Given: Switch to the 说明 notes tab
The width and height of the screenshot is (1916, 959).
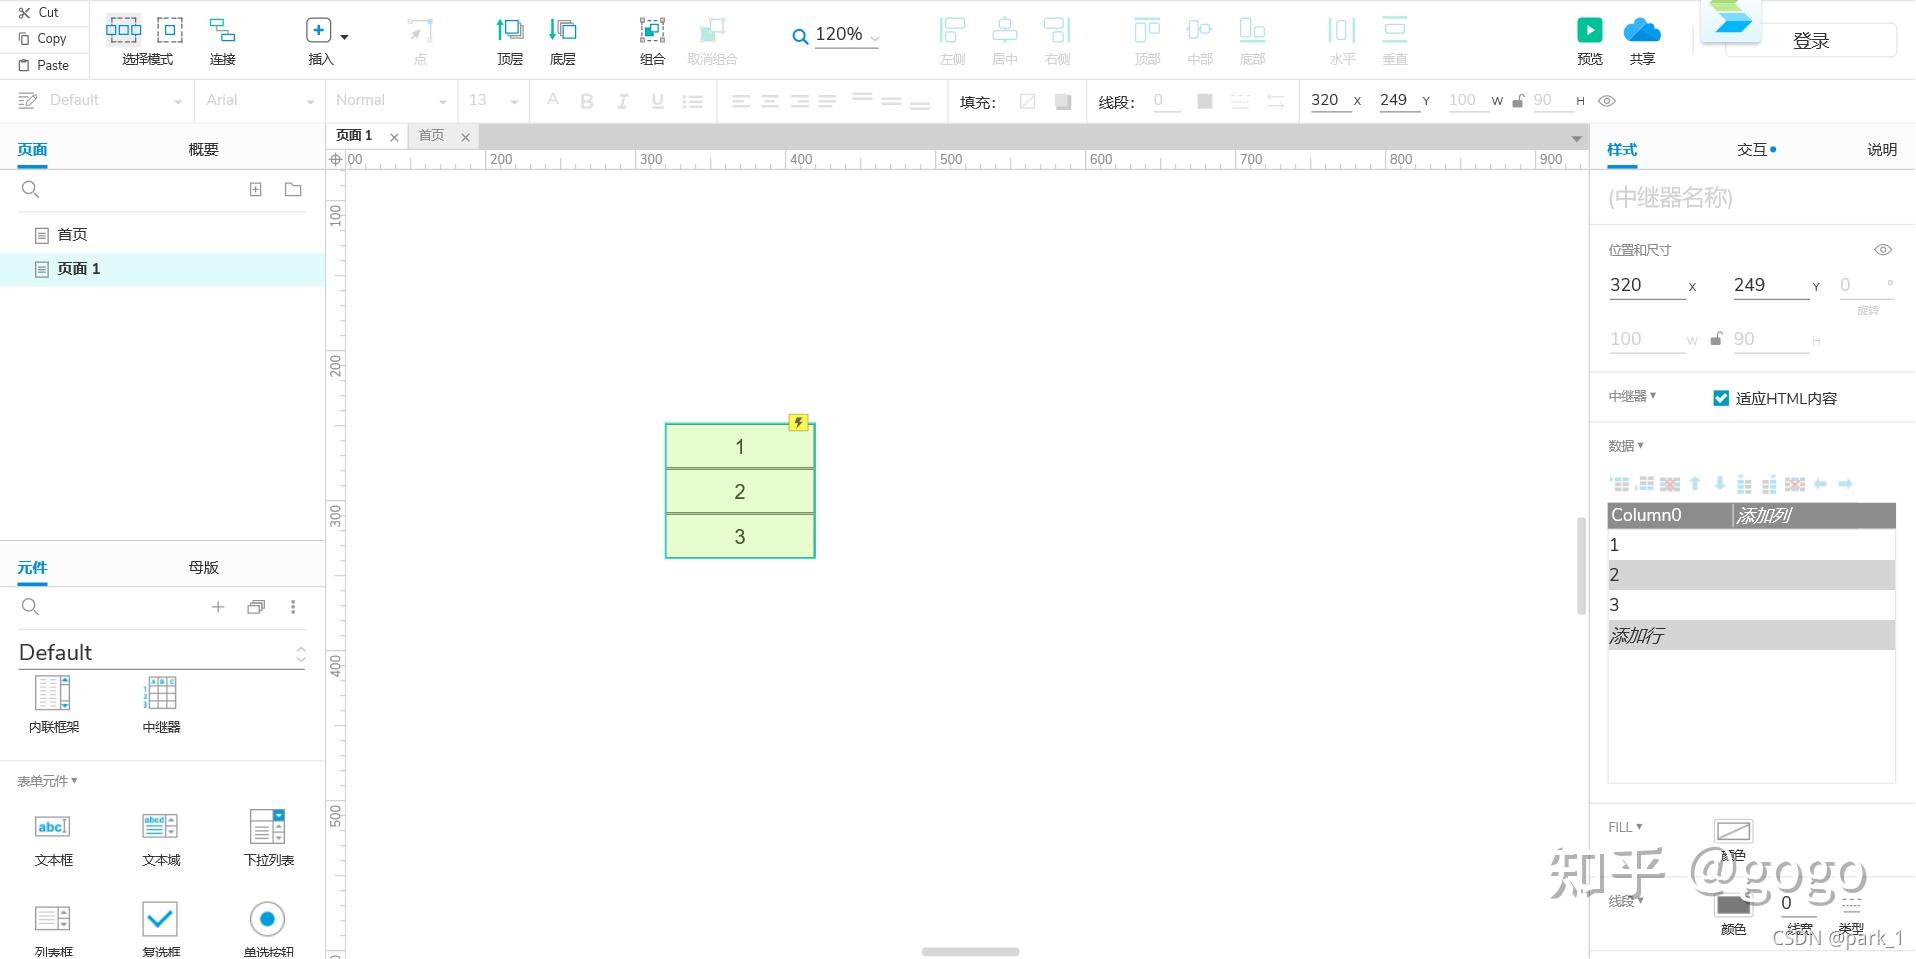Looking at the screenshot, I should (1882, 149).
